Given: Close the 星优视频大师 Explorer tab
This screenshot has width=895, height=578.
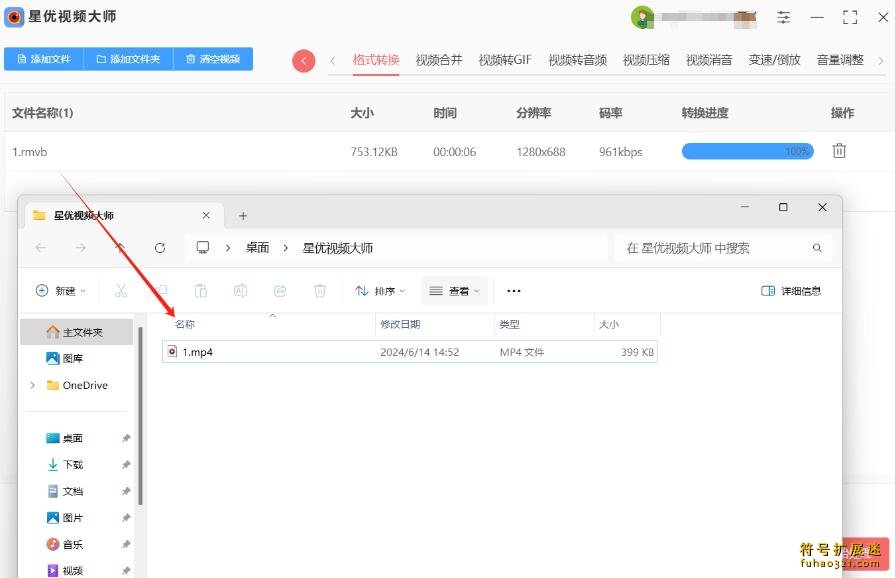Looking at the screenshot, I should (206, 215).
